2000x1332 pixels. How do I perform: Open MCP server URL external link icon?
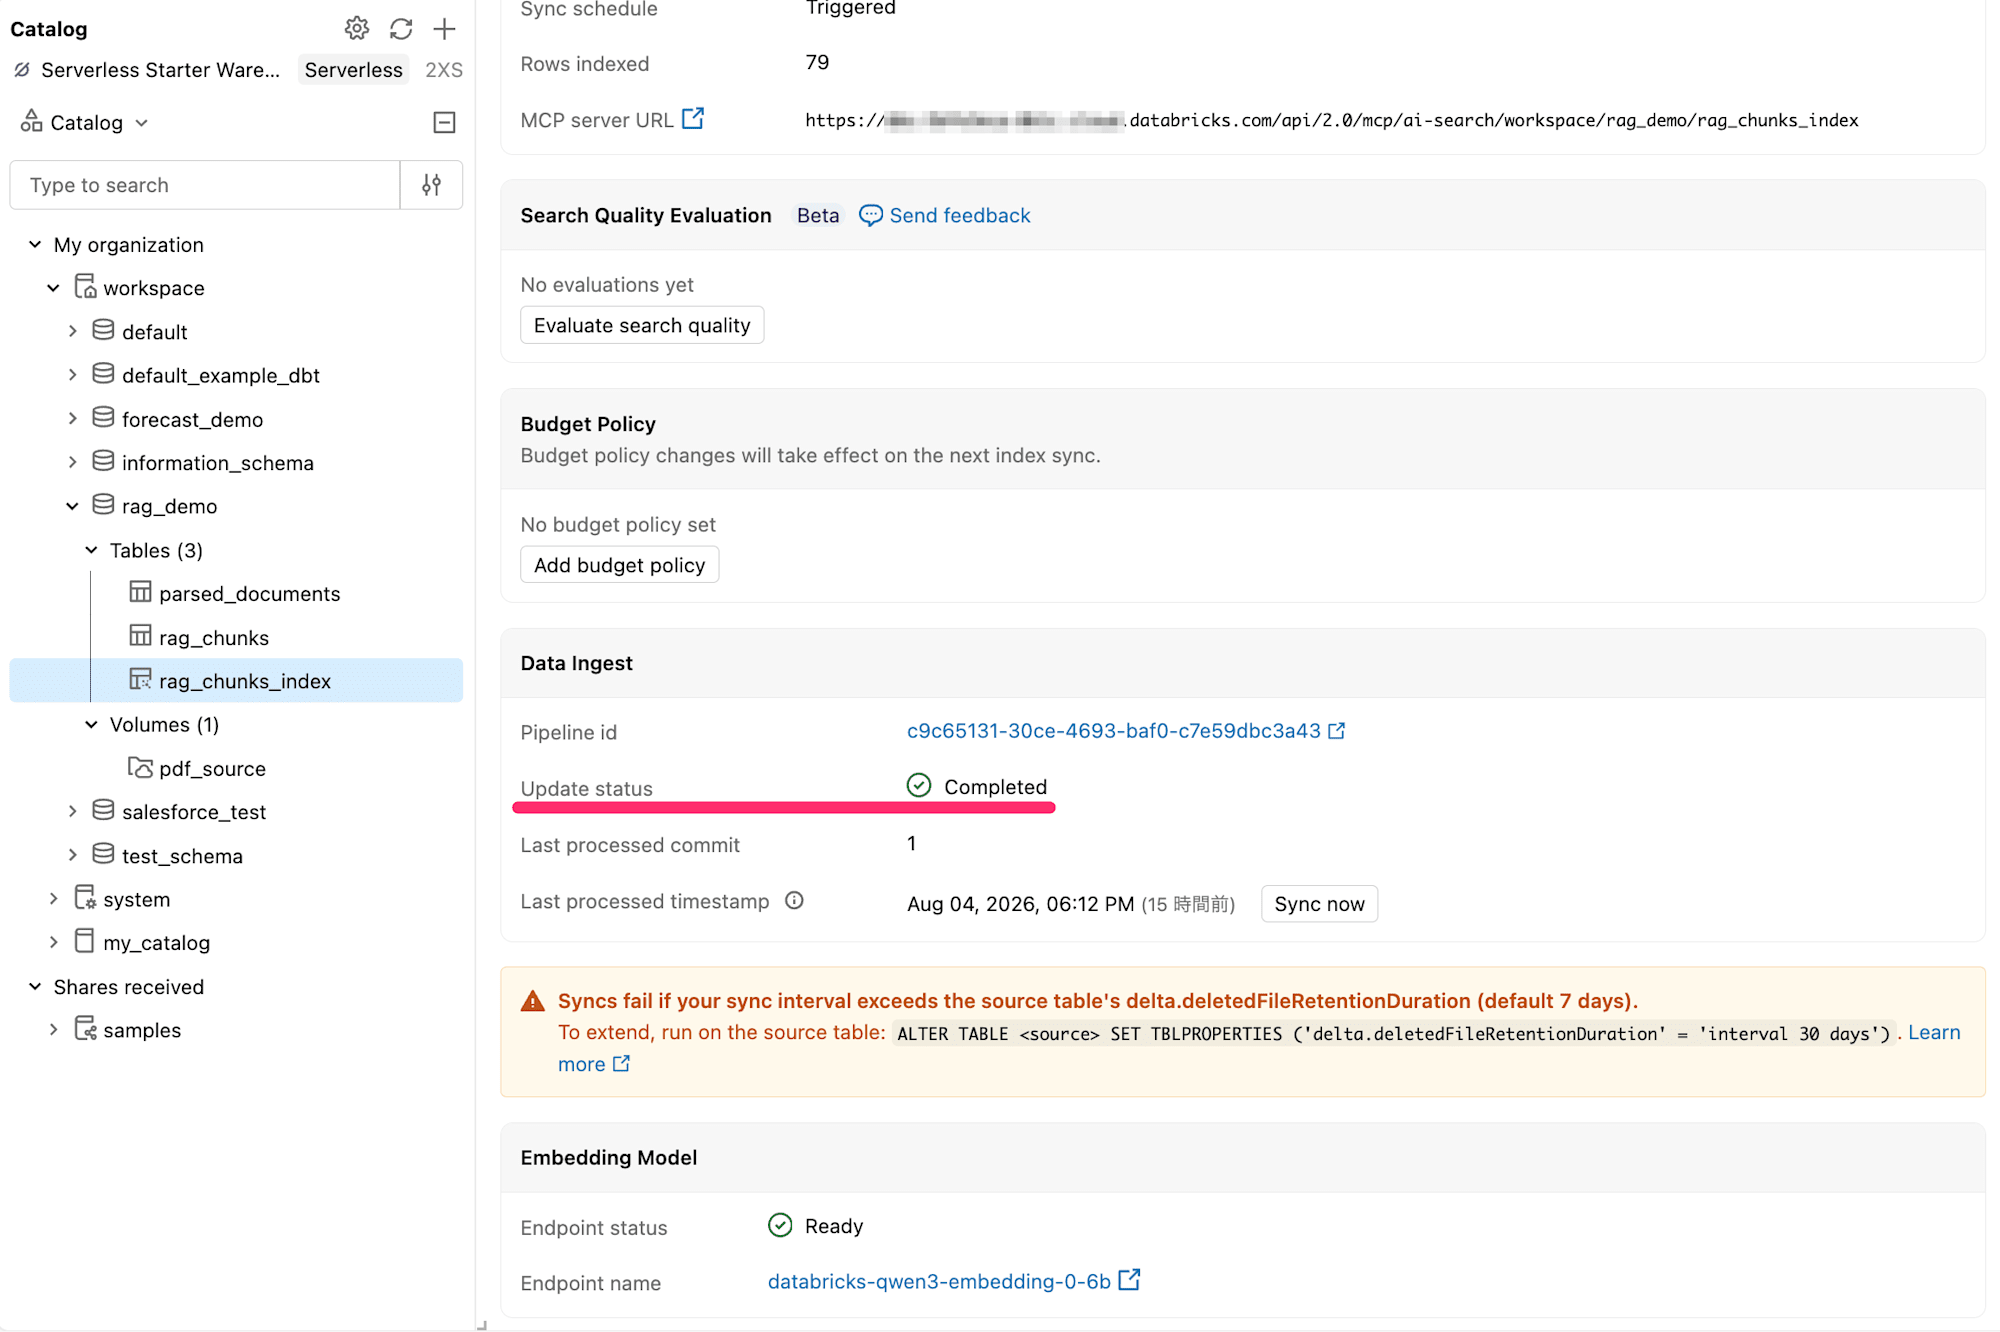[x=693, y=119]
